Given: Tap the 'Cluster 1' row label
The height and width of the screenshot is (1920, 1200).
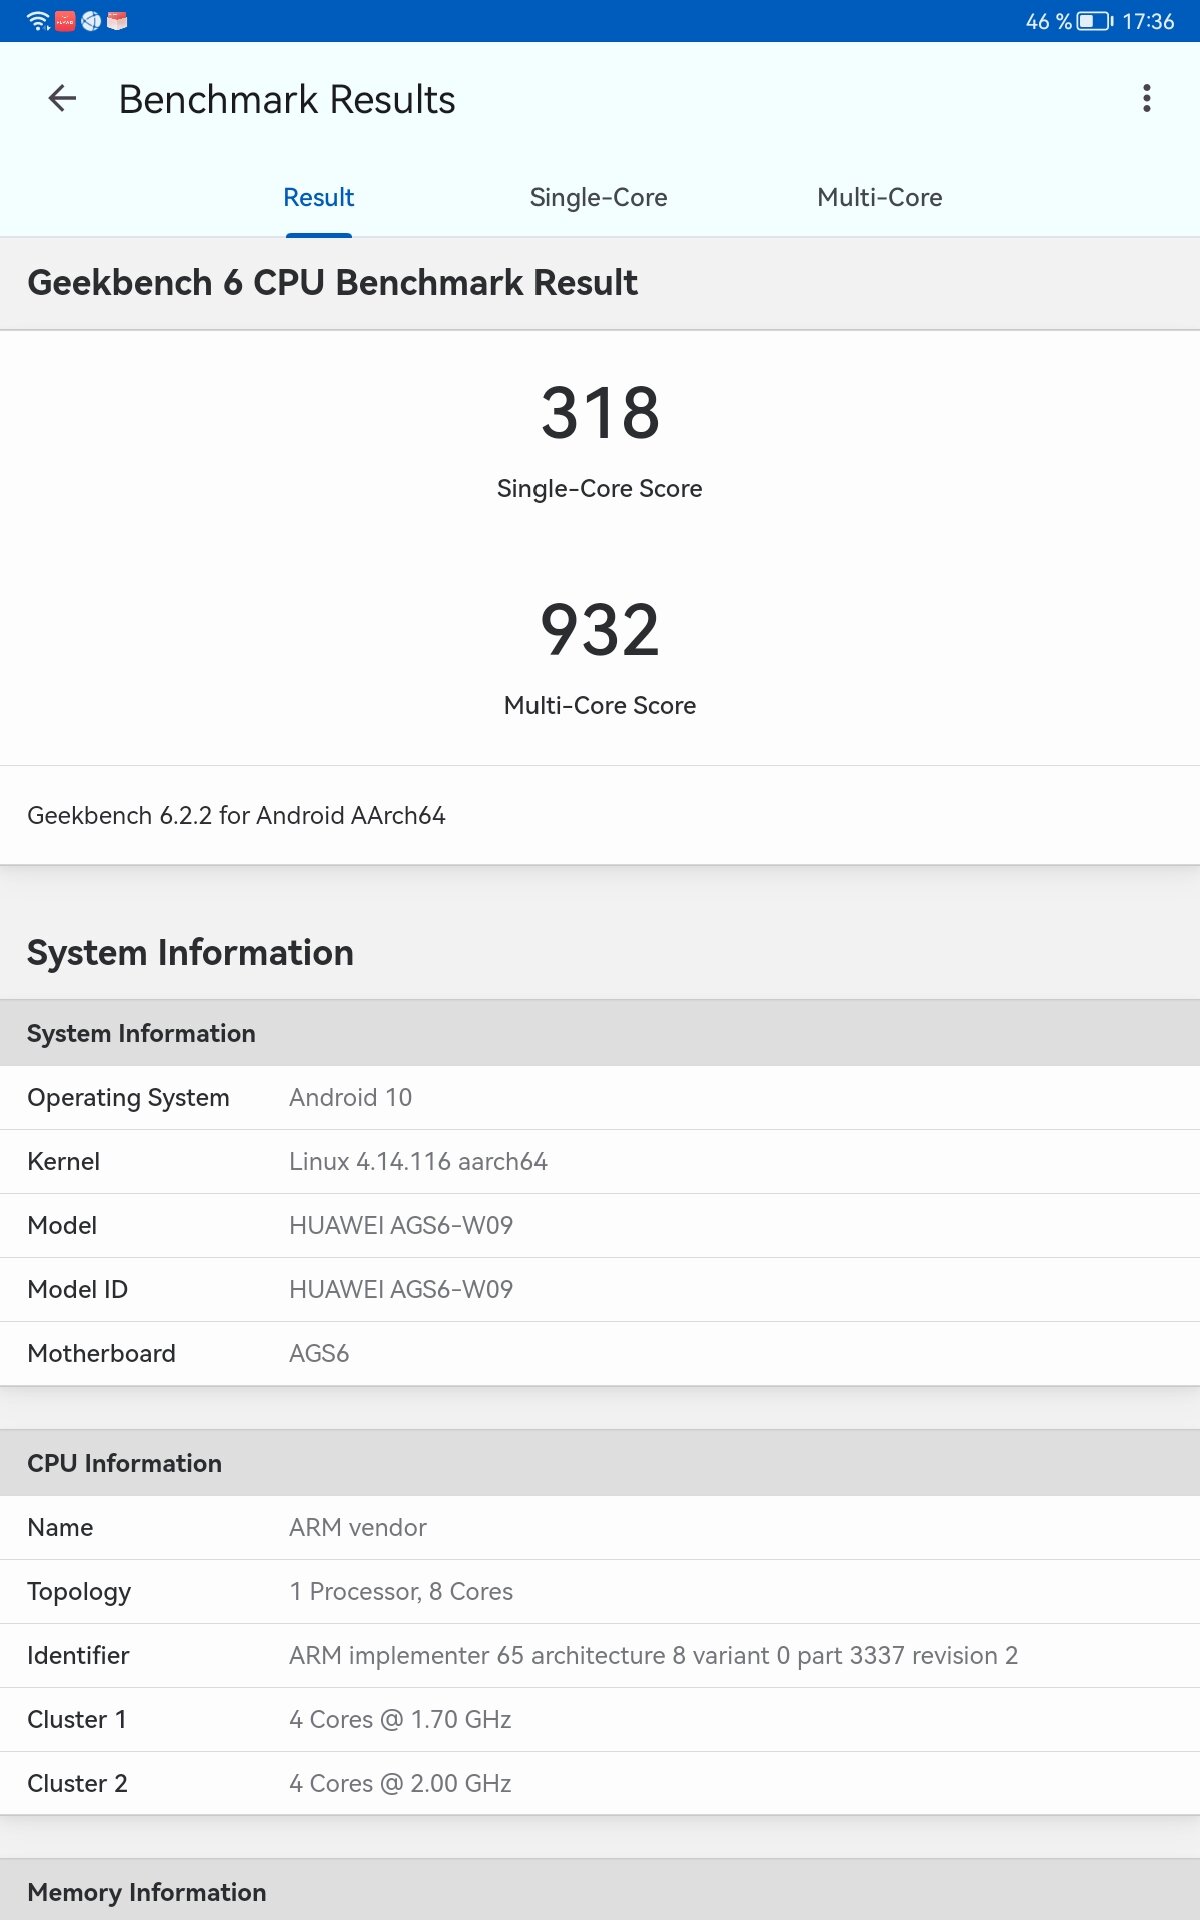Looking at the screenshot, I should coord(77,1719).
